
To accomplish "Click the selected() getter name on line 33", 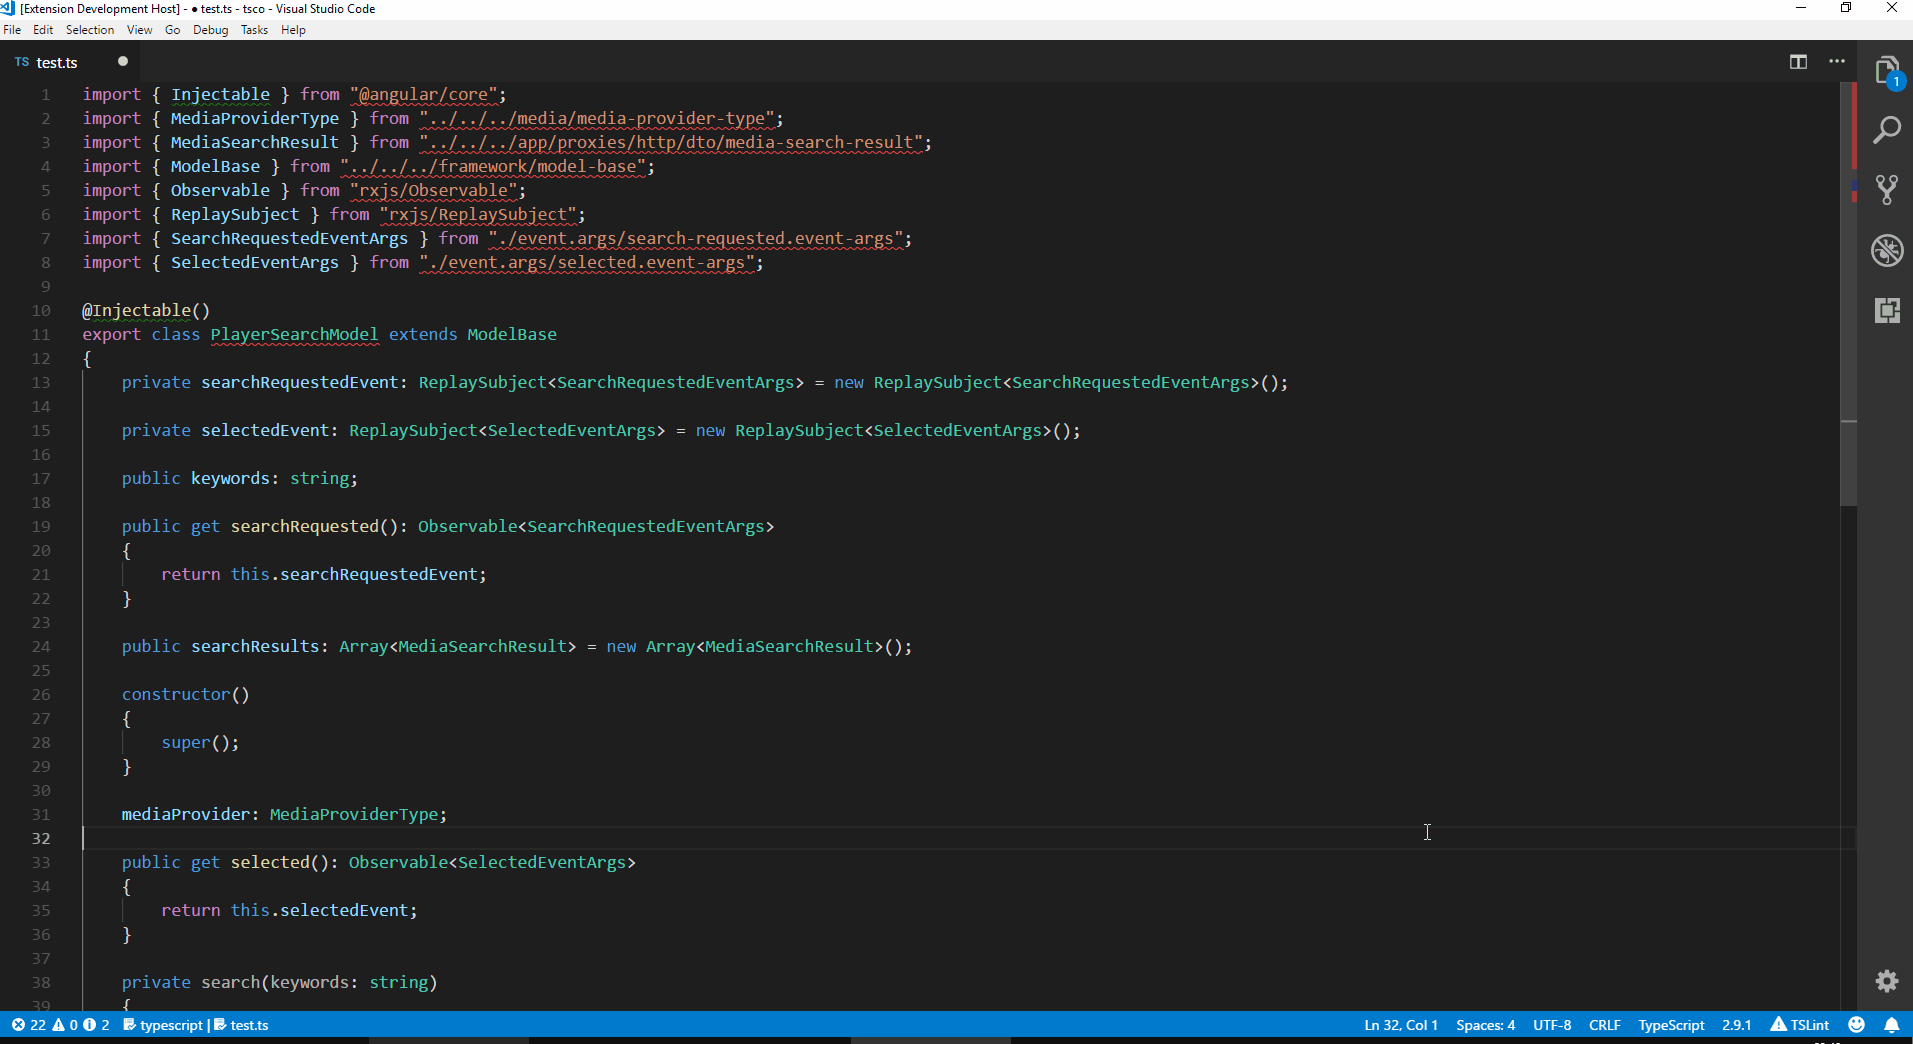I will click(x=270, y=862).
